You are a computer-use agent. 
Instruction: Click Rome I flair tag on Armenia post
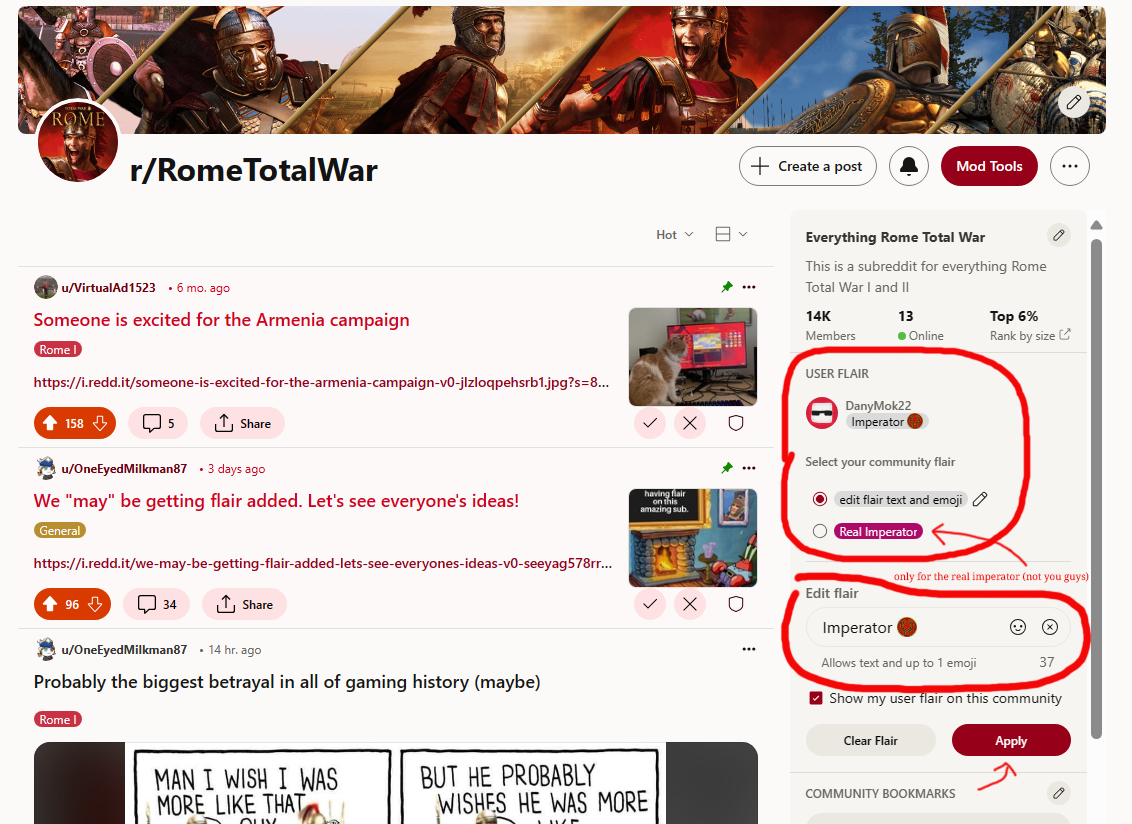[x=58, y=350]
